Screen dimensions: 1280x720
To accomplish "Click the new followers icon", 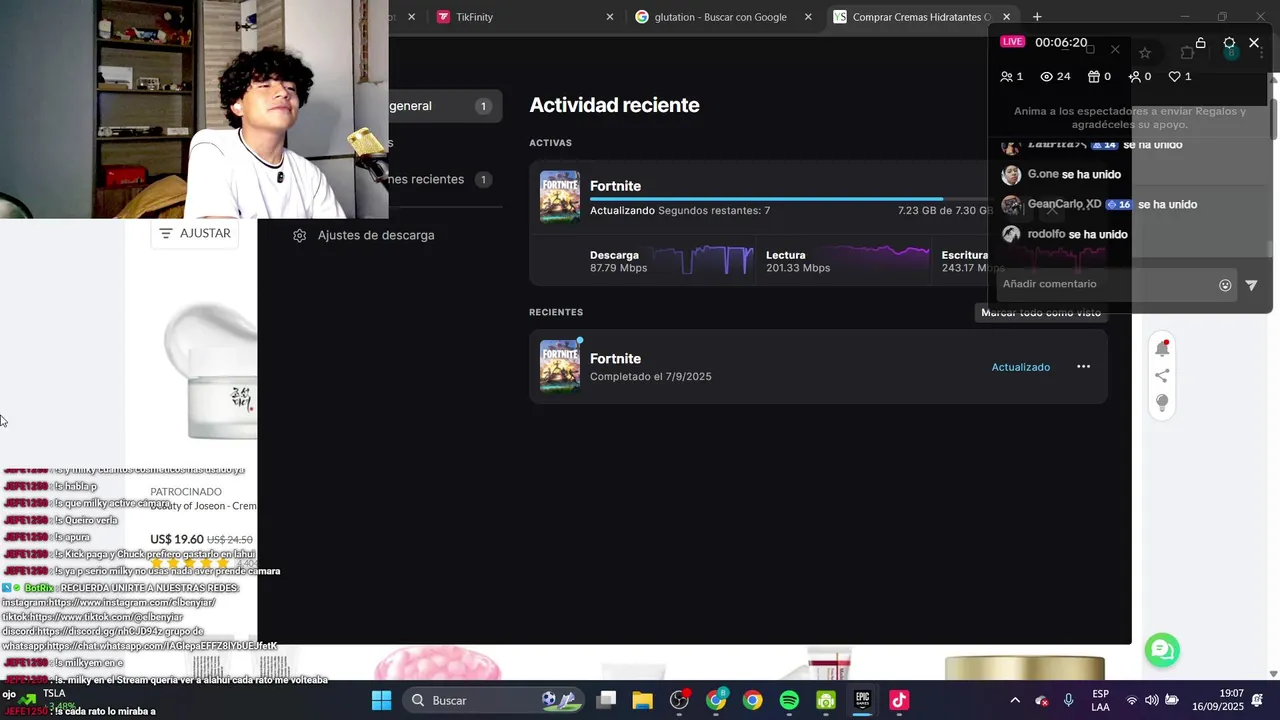I will tap(1134, 77).
